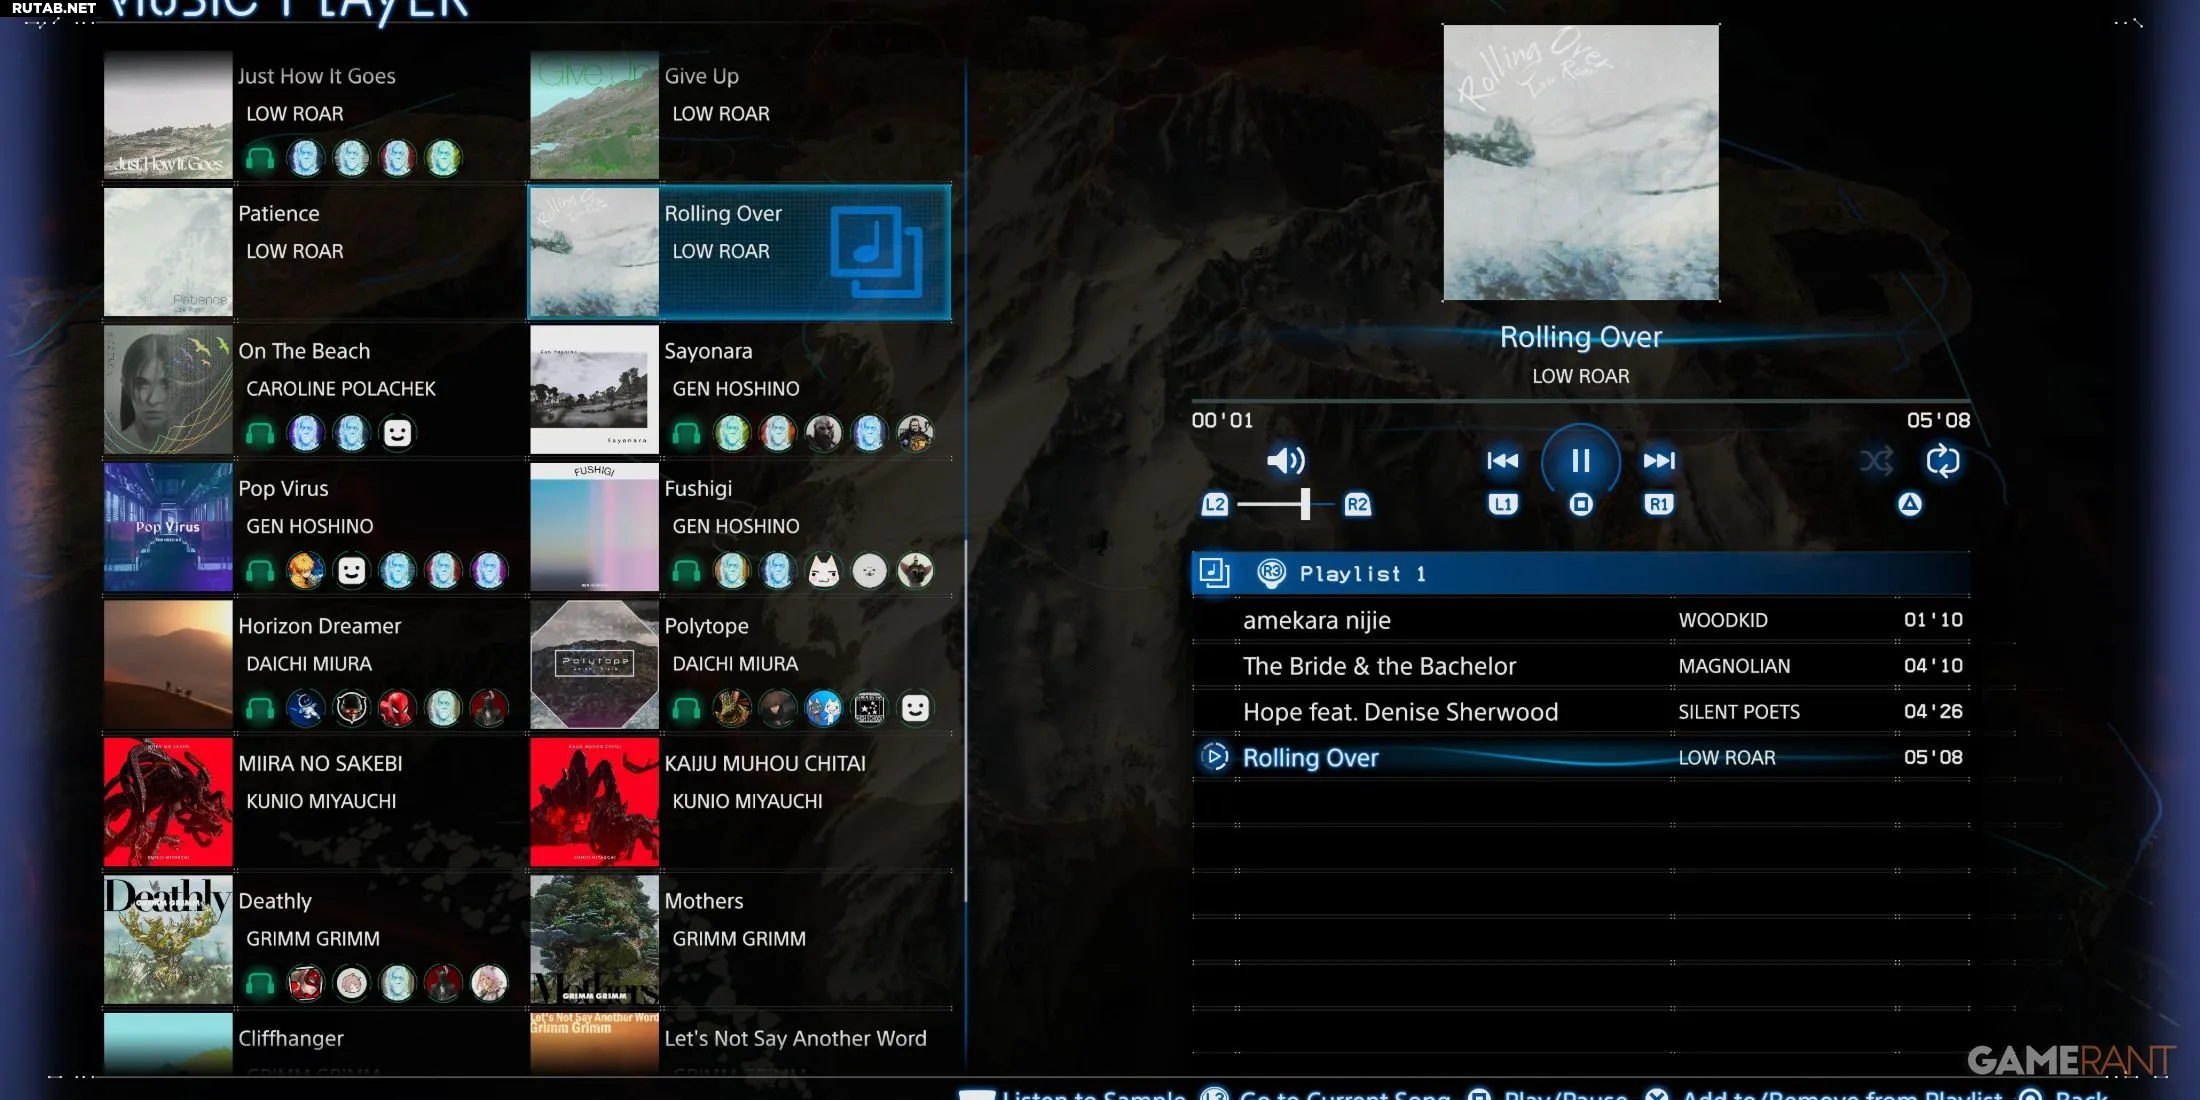Select Sayonara by Gen Hoshino

(x=741, y=390)
